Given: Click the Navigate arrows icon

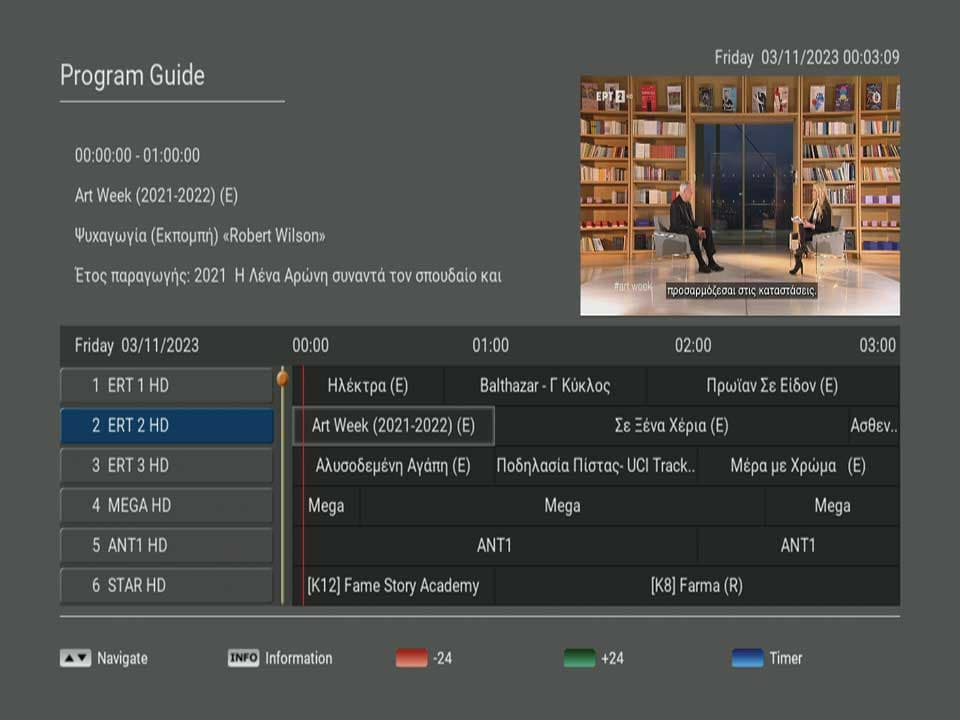Looking at the screenshot, I should click(x=75, y=658).
